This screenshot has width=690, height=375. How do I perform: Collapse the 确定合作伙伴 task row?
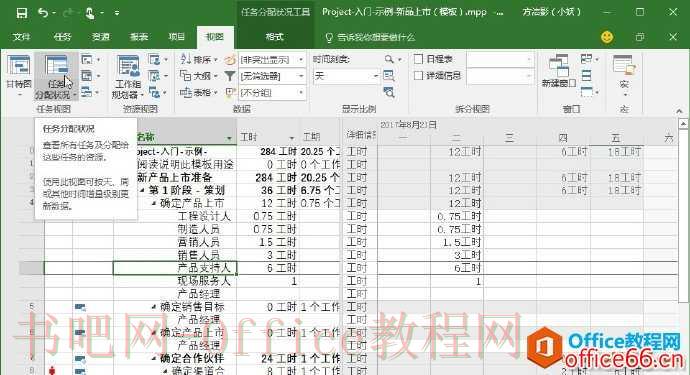coord(154,359)
